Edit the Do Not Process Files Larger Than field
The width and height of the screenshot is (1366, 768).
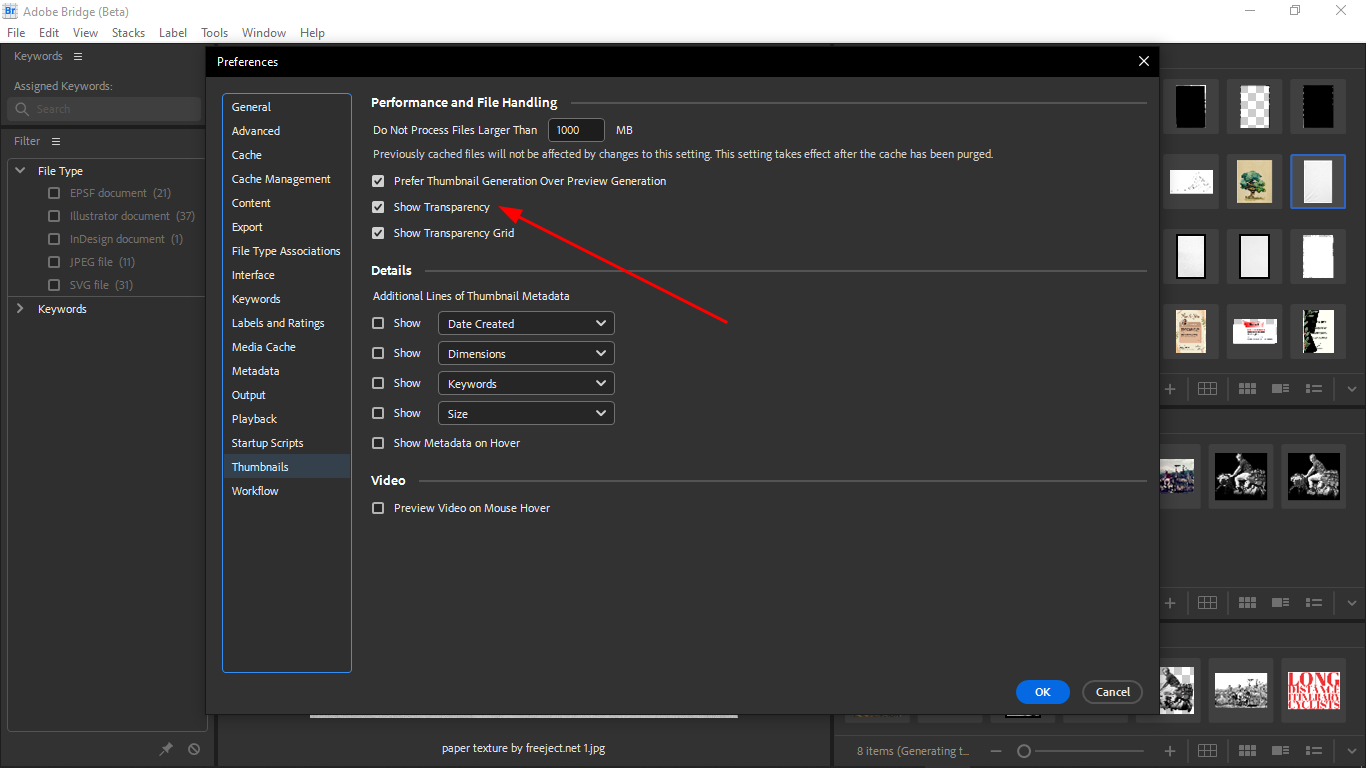(576, 129)
